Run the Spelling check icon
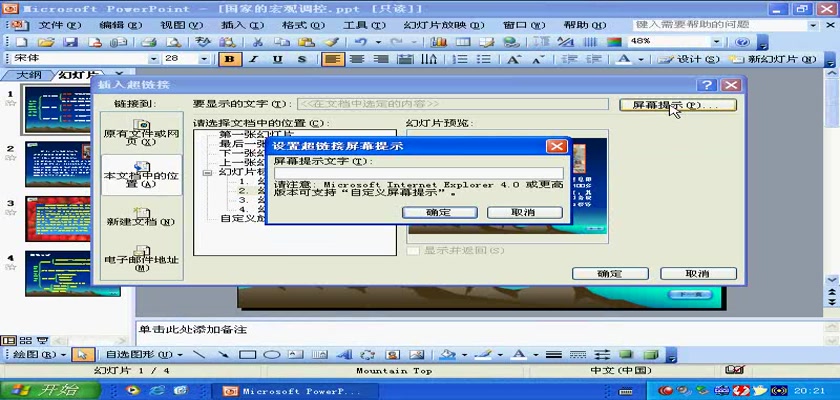This screenshot has width=840, height=400. point(202,42)
